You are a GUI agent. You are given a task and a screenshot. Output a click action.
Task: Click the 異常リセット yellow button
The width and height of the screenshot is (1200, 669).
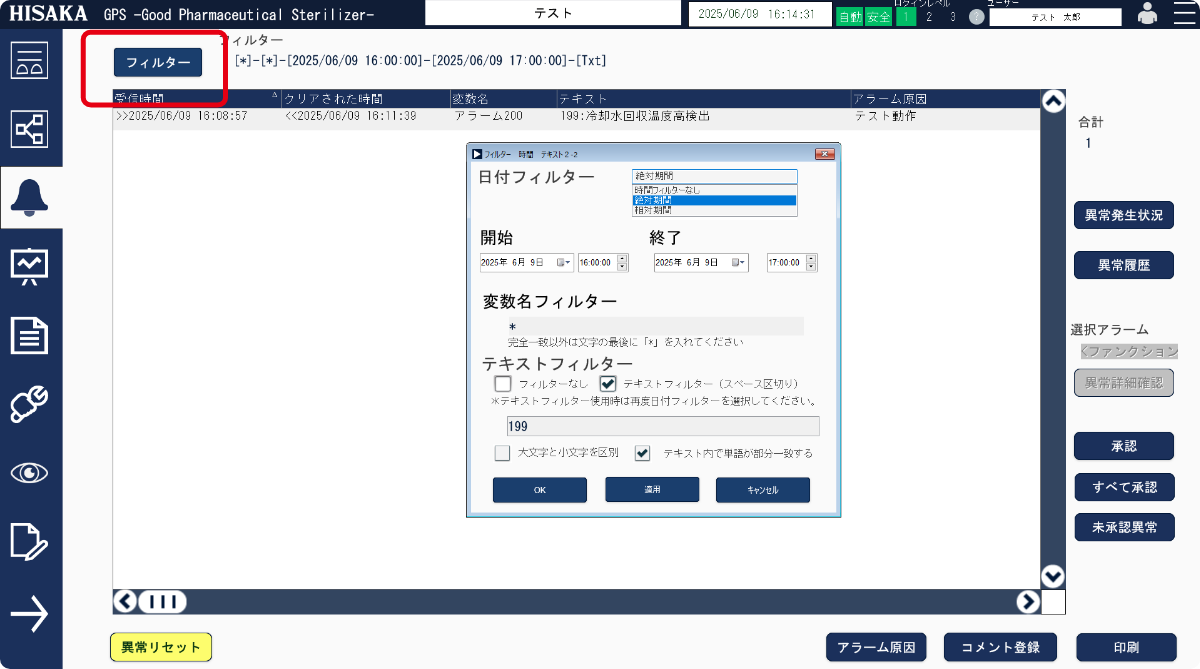pyautogui.click(x=160, y=647)
